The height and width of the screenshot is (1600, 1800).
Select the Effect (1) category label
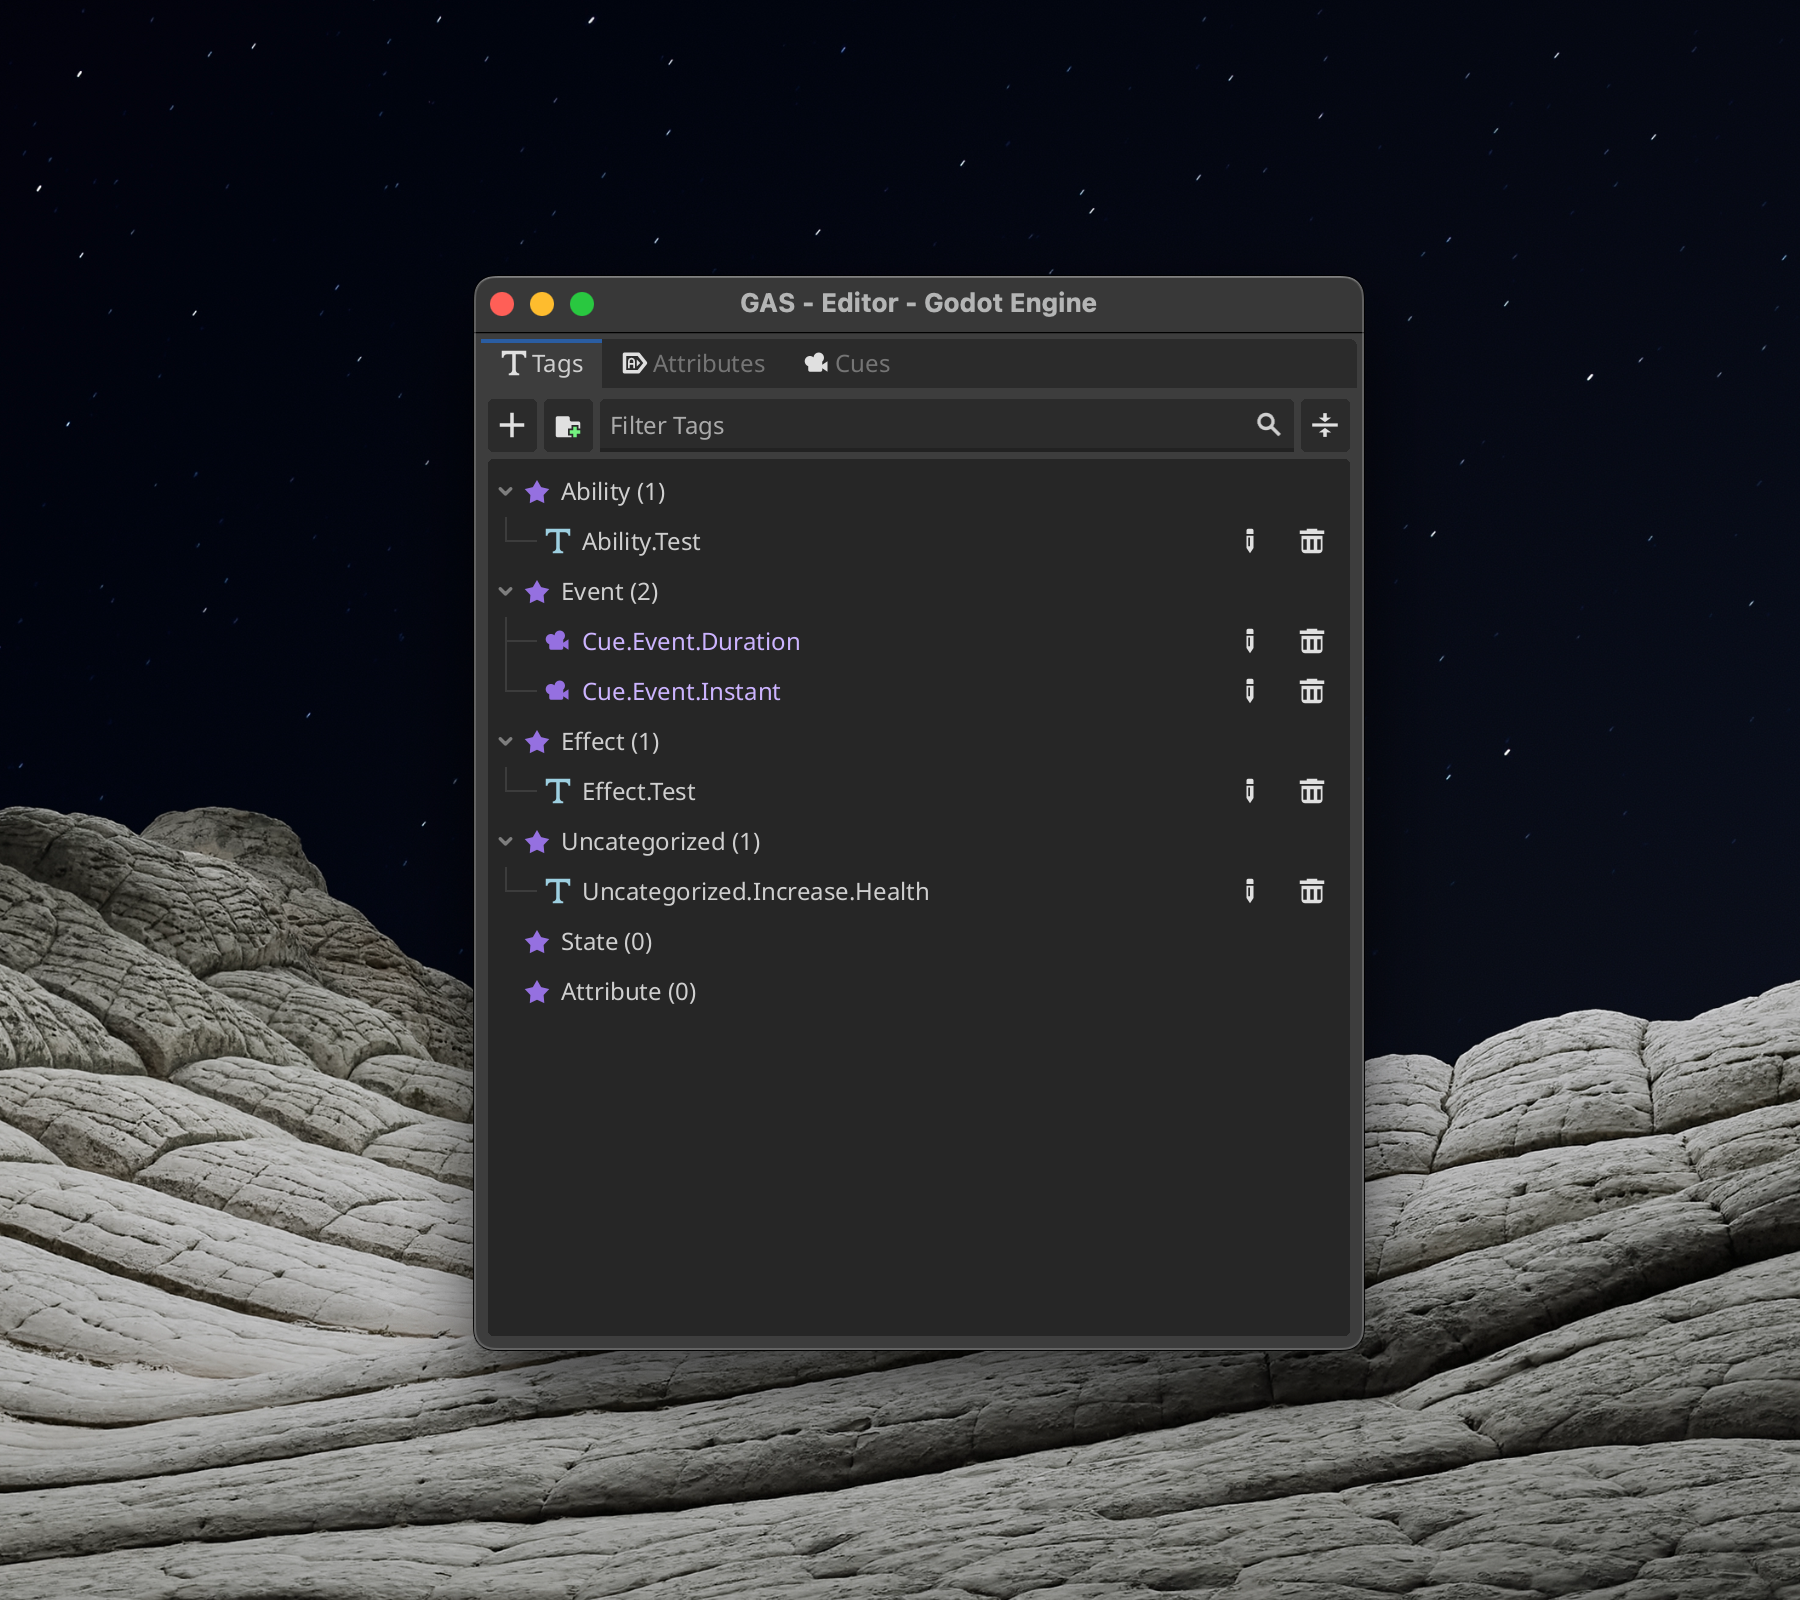coord(610,741)
